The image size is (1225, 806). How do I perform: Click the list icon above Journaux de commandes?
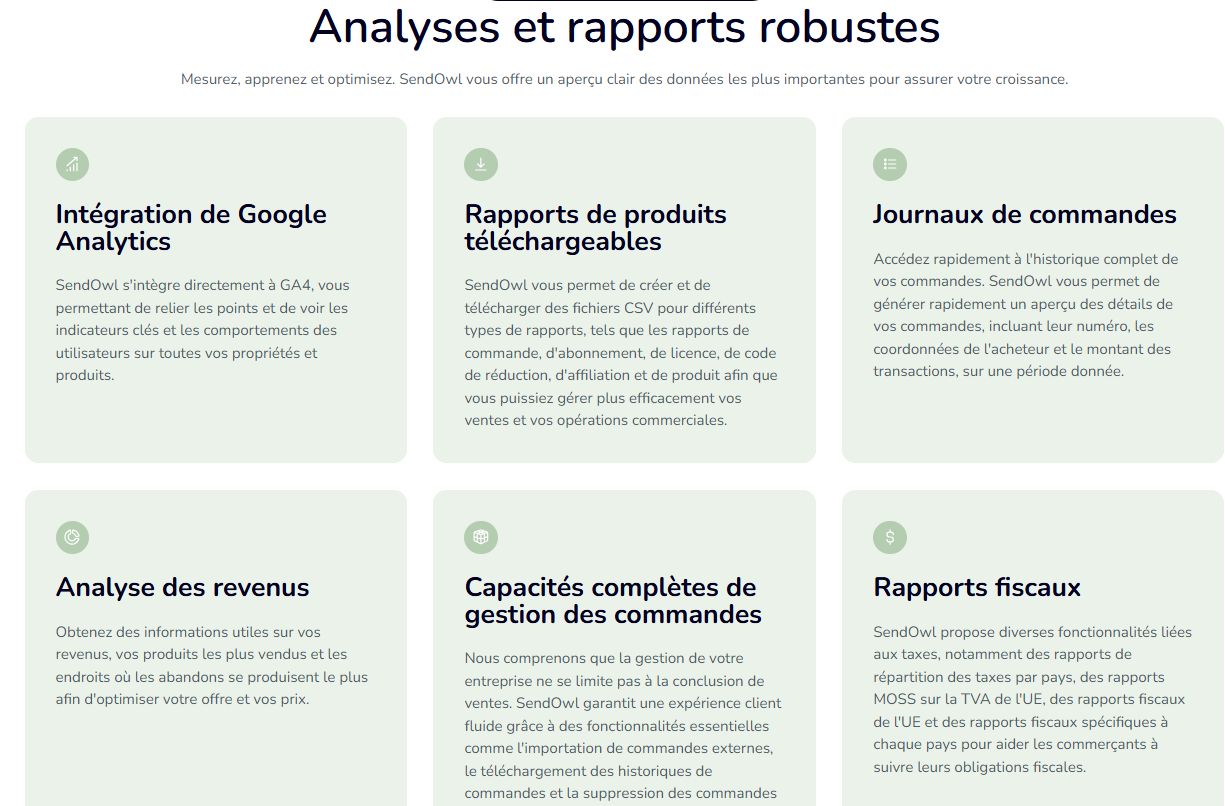(890, 164)
